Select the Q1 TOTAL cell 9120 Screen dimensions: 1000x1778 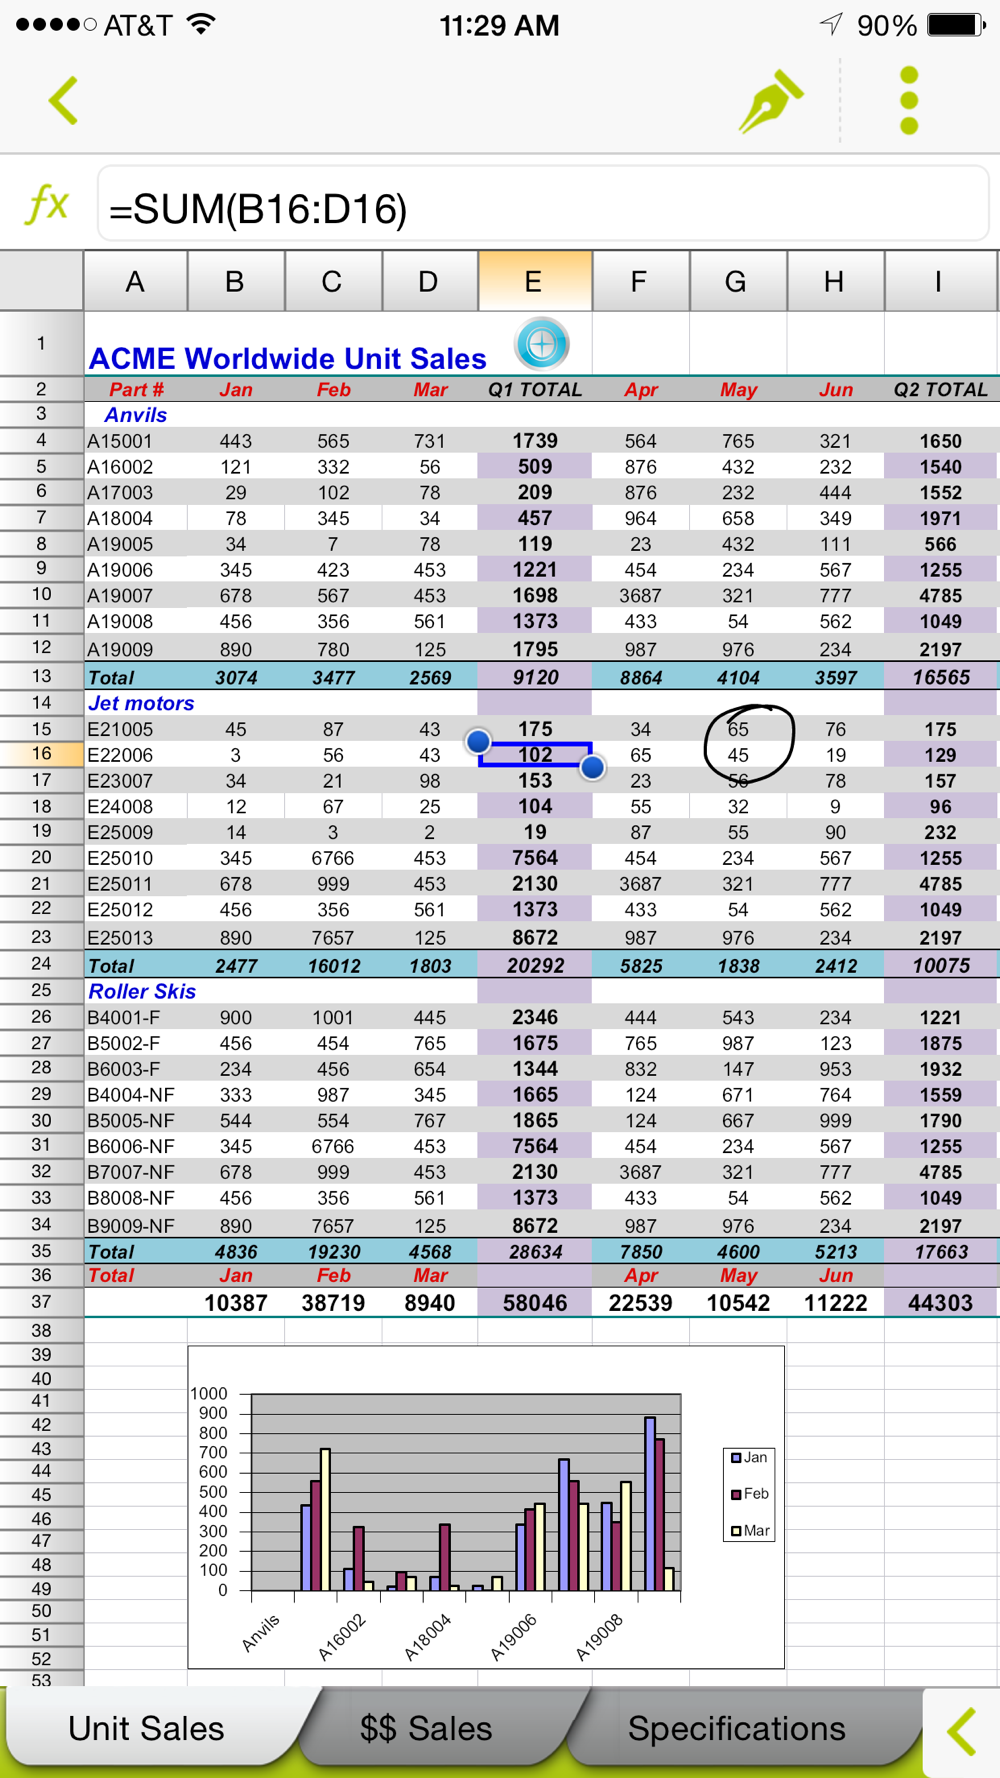(x=535, y=677)
